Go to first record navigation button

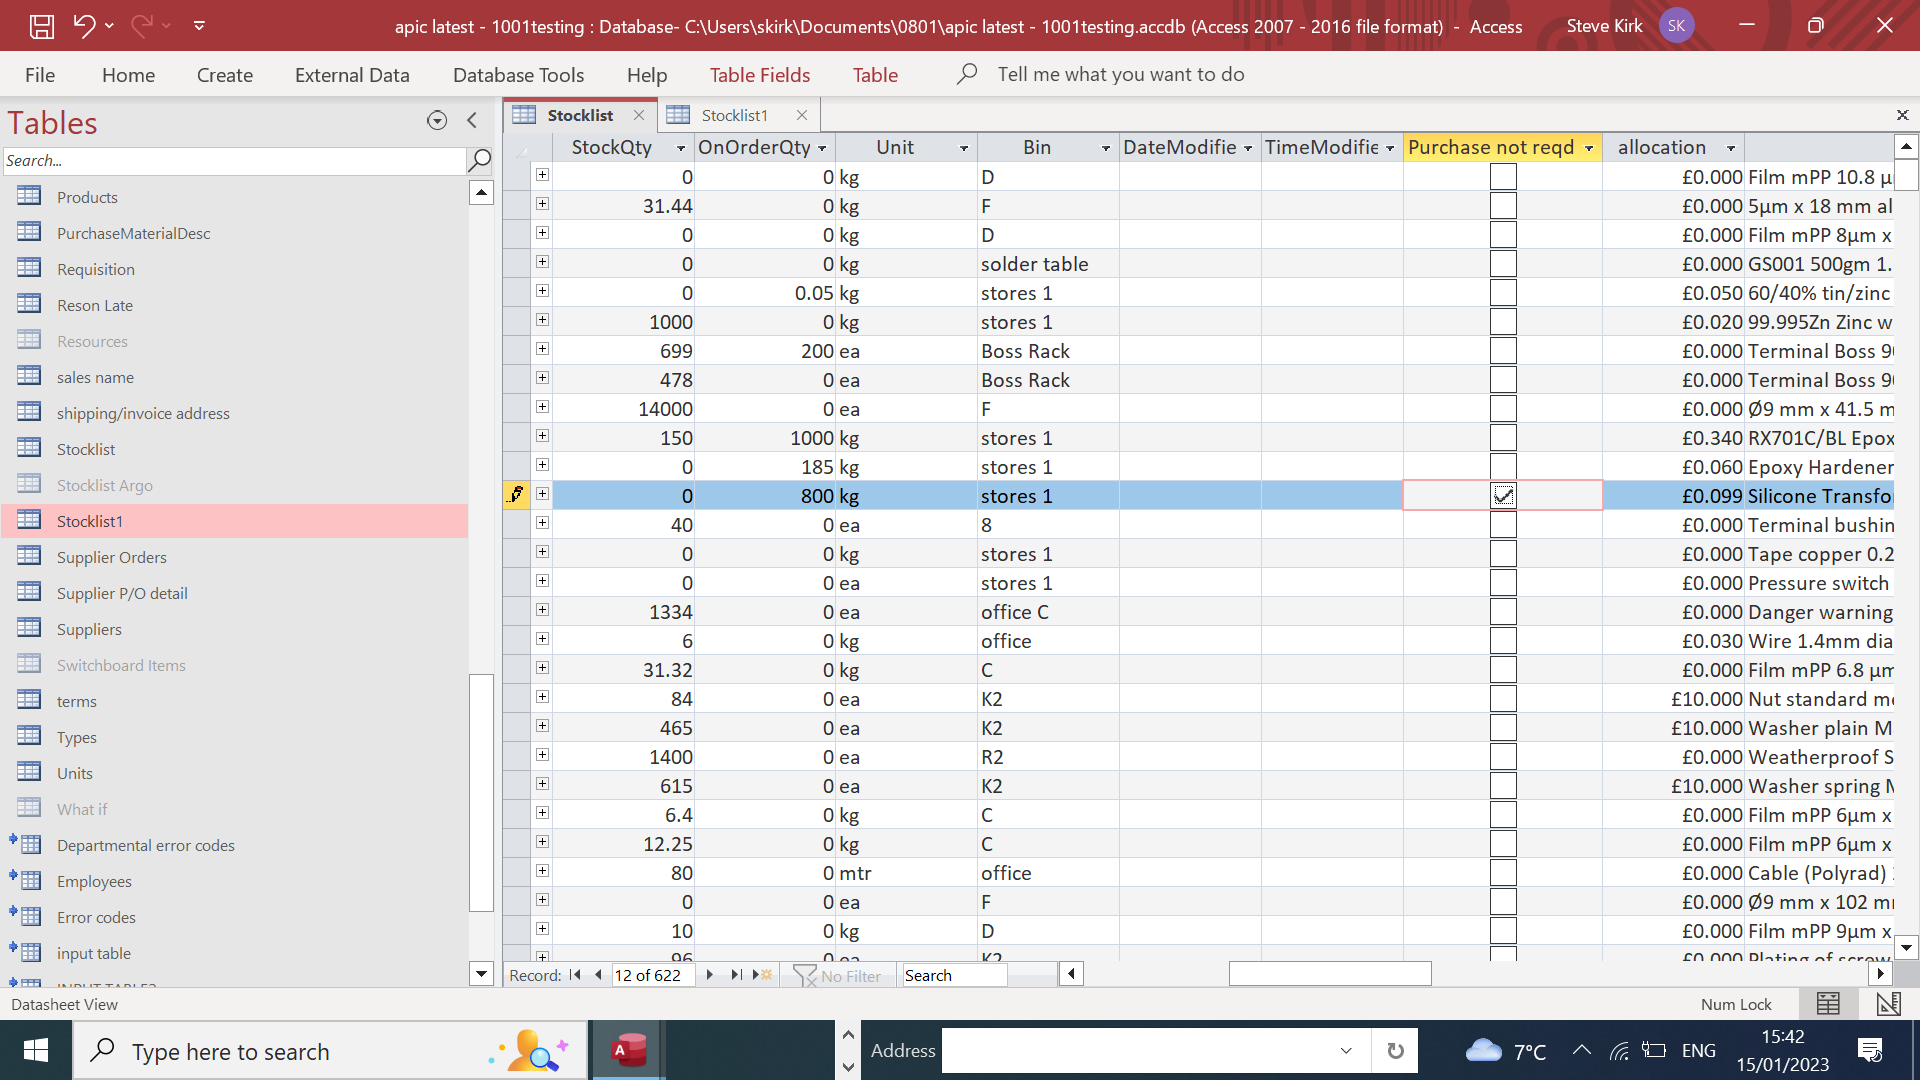tap(575, 975)
